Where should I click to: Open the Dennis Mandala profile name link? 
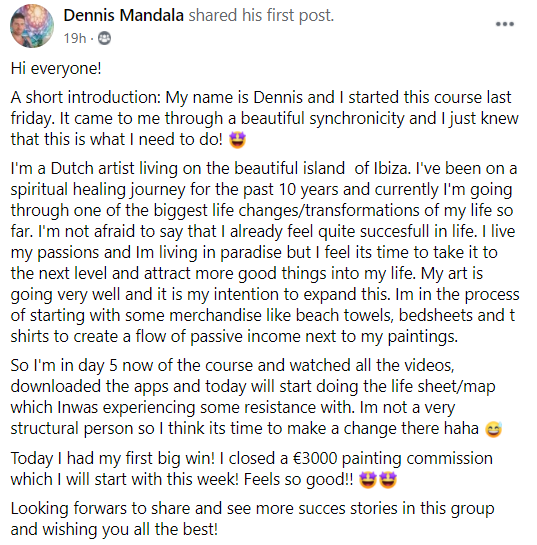[x=123, y=16]
